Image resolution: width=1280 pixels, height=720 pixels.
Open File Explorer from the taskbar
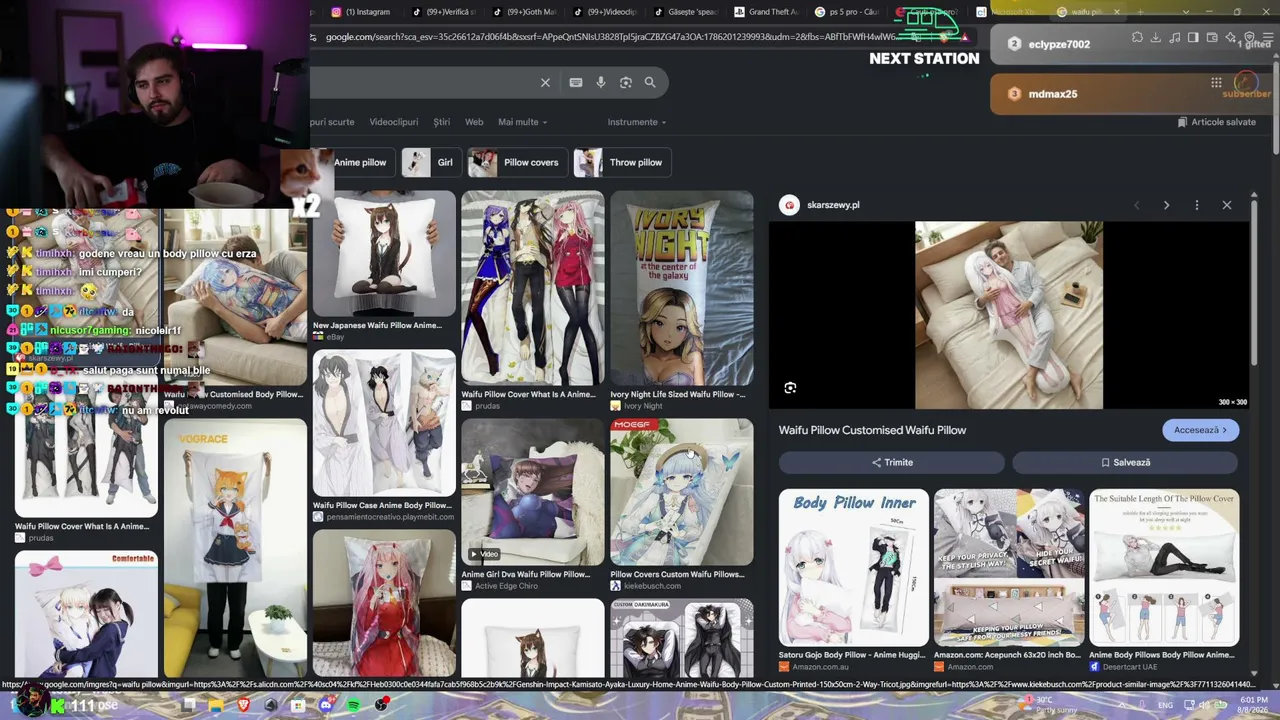(216, 705)
